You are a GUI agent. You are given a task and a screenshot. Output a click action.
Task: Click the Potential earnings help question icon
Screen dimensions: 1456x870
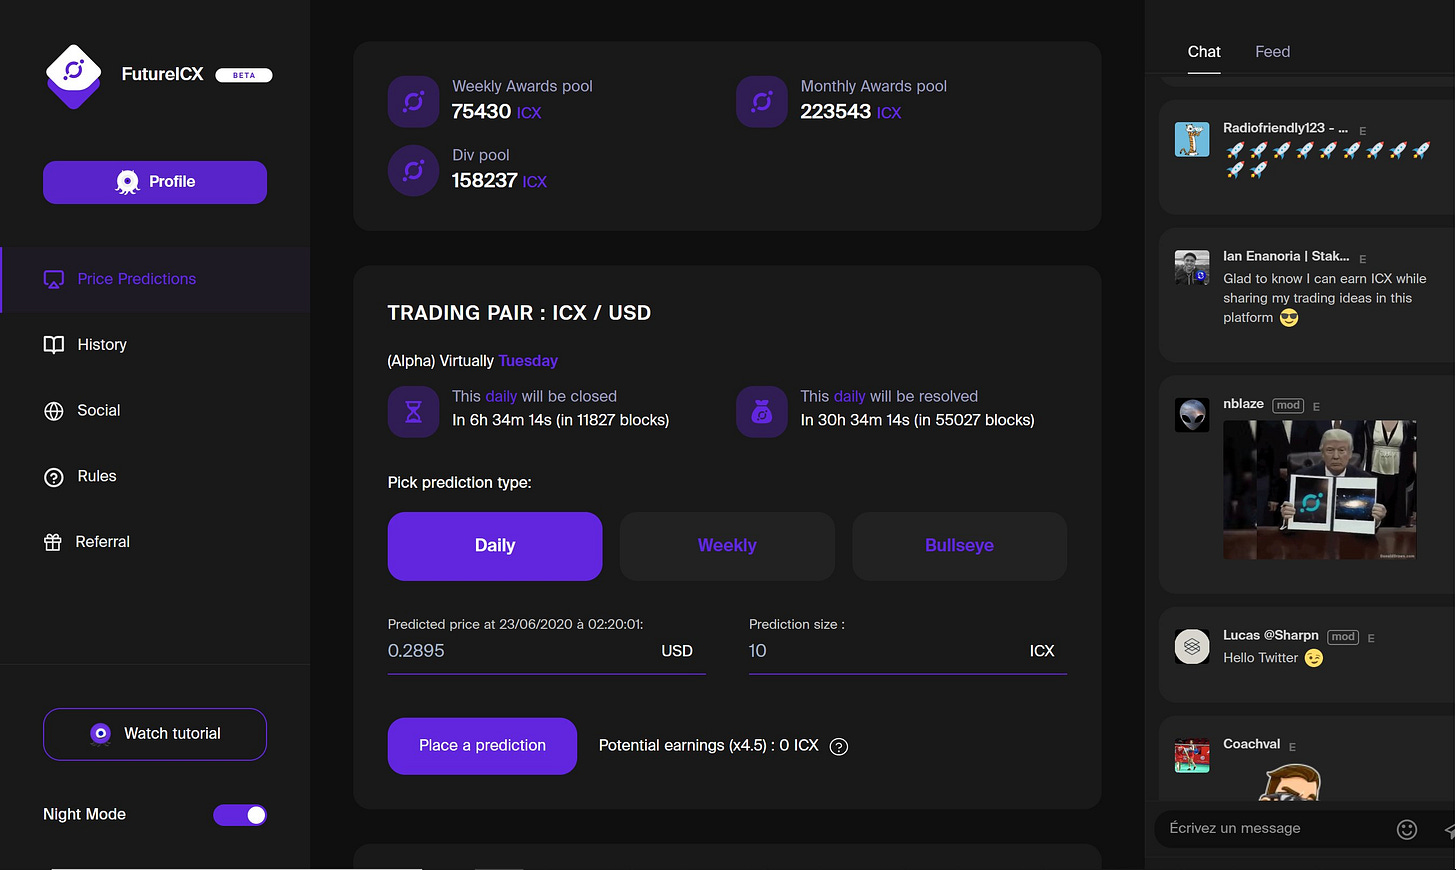[x=839, y=747]
